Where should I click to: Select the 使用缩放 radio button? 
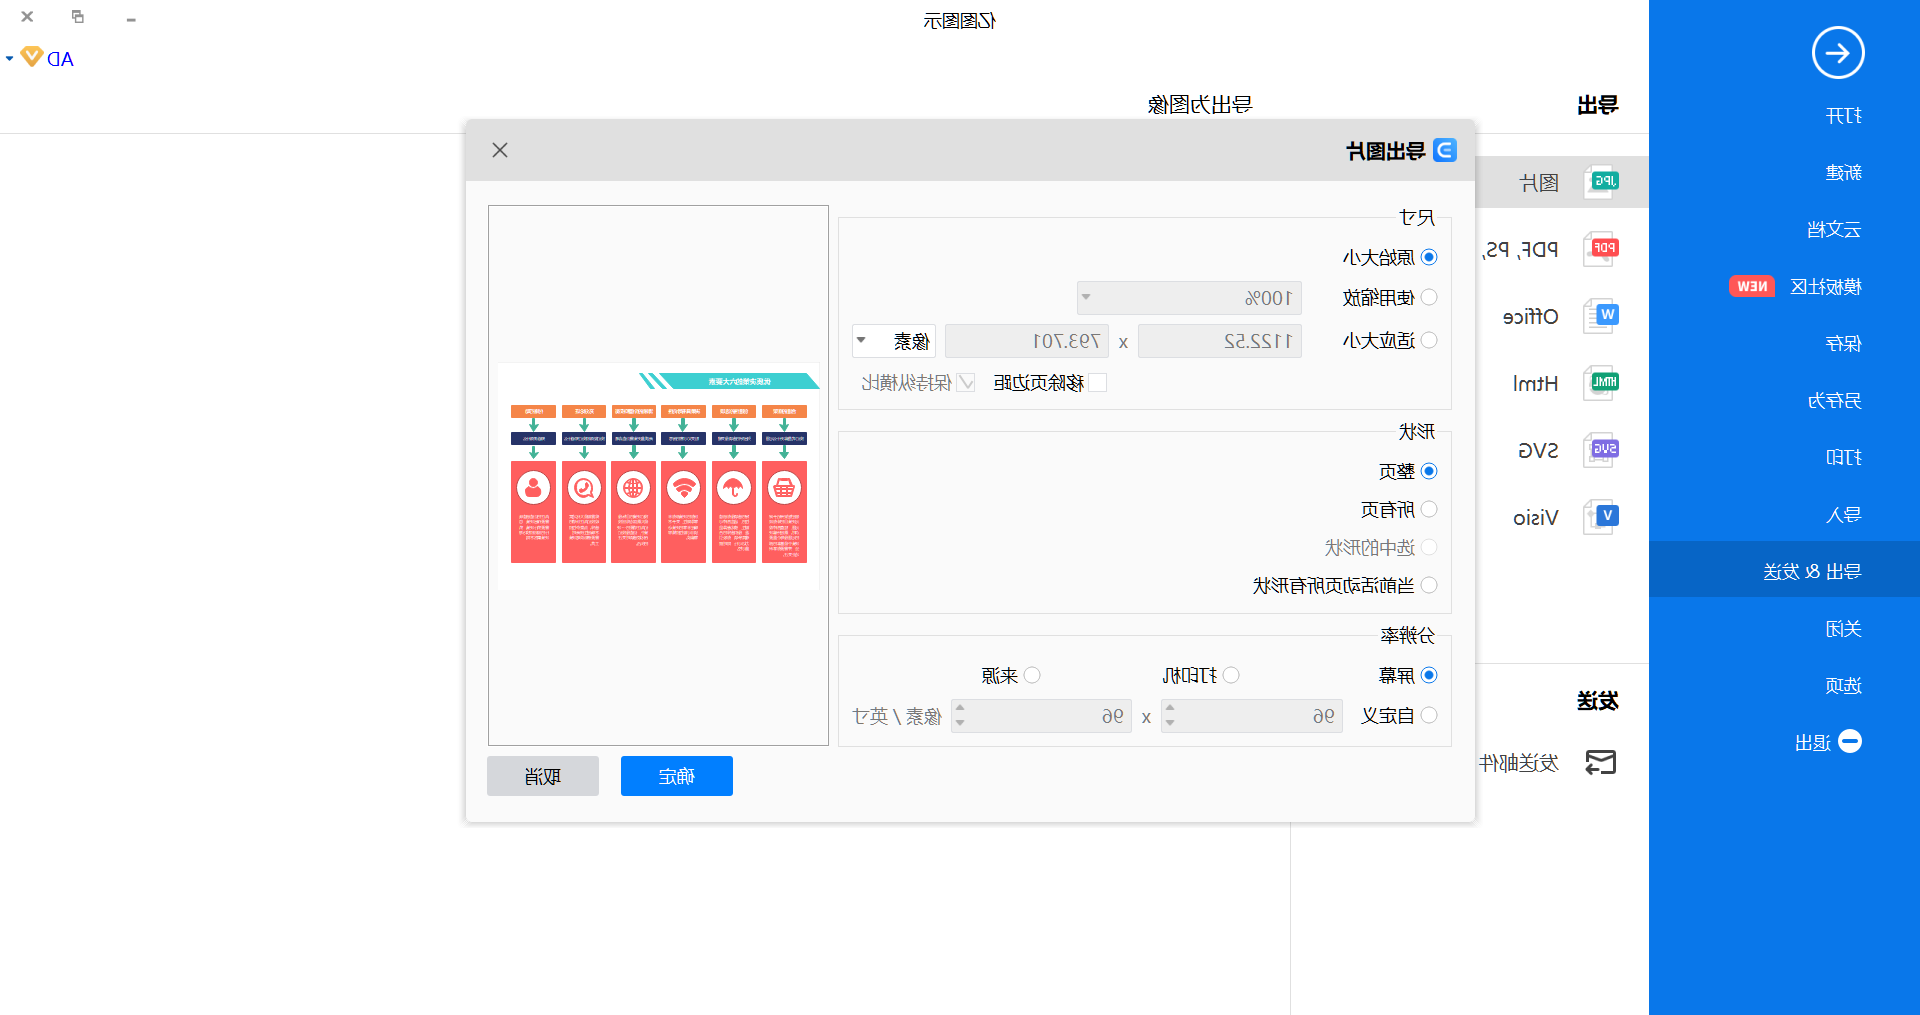(1429, 297)
